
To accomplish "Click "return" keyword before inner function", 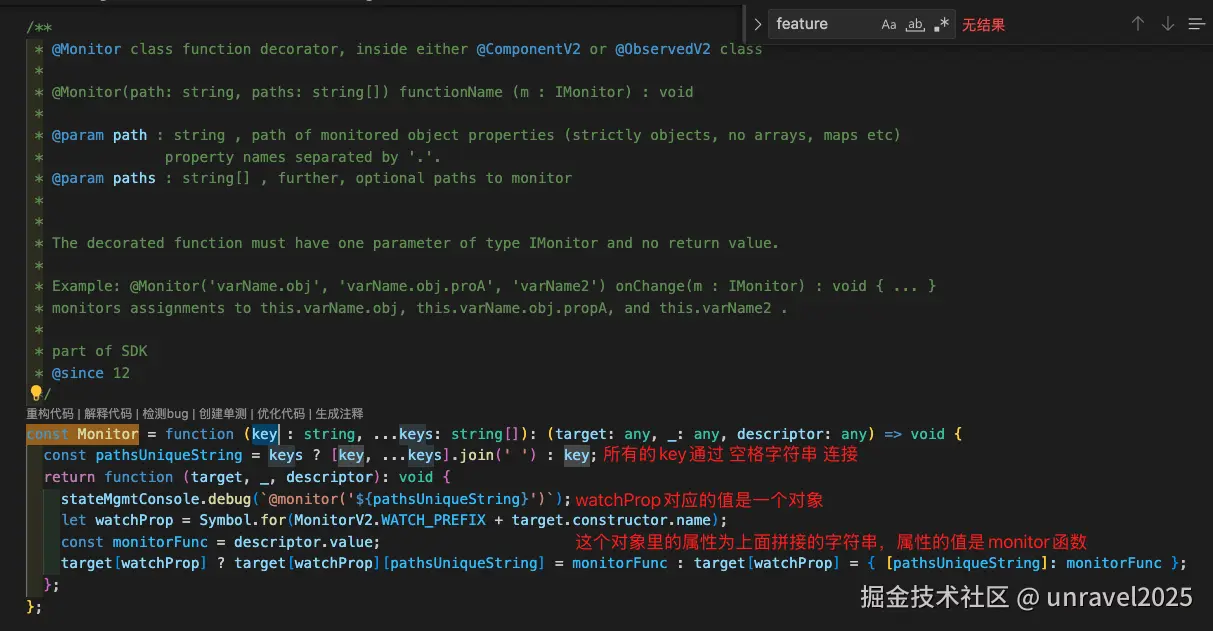I will click(70, 477).
